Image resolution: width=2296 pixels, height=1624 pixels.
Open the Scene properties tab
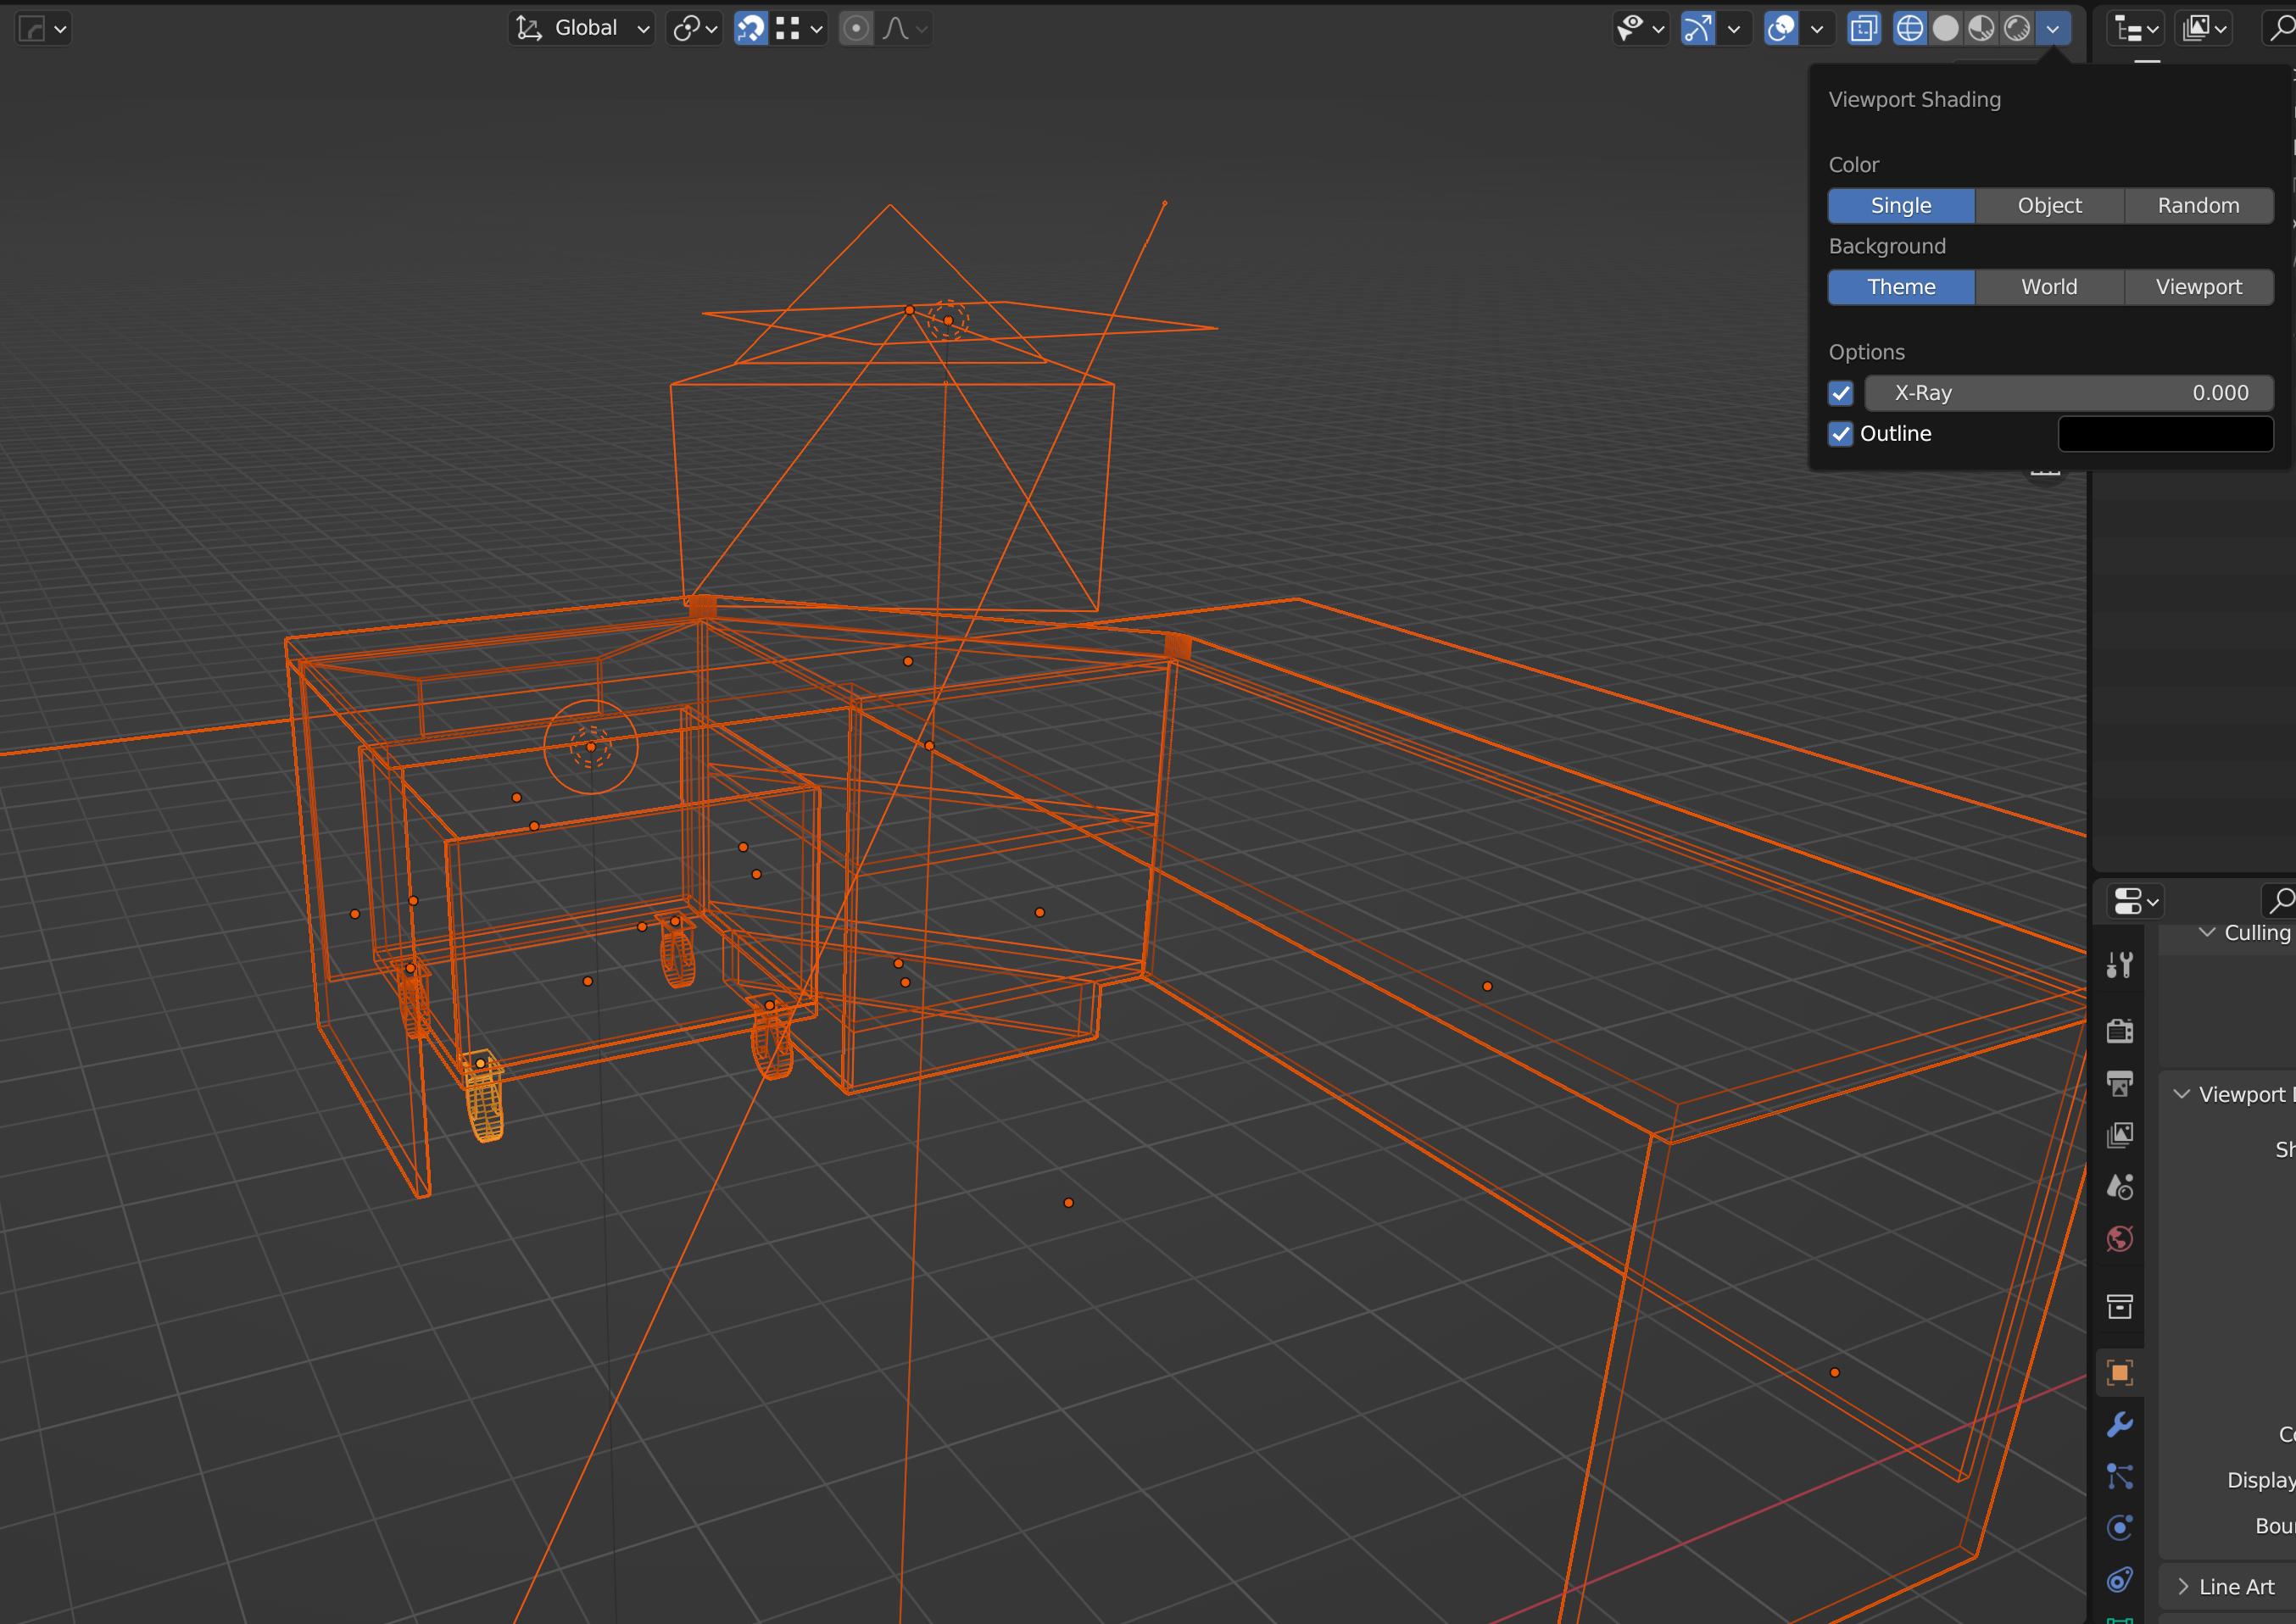tap(2120, 1187)
